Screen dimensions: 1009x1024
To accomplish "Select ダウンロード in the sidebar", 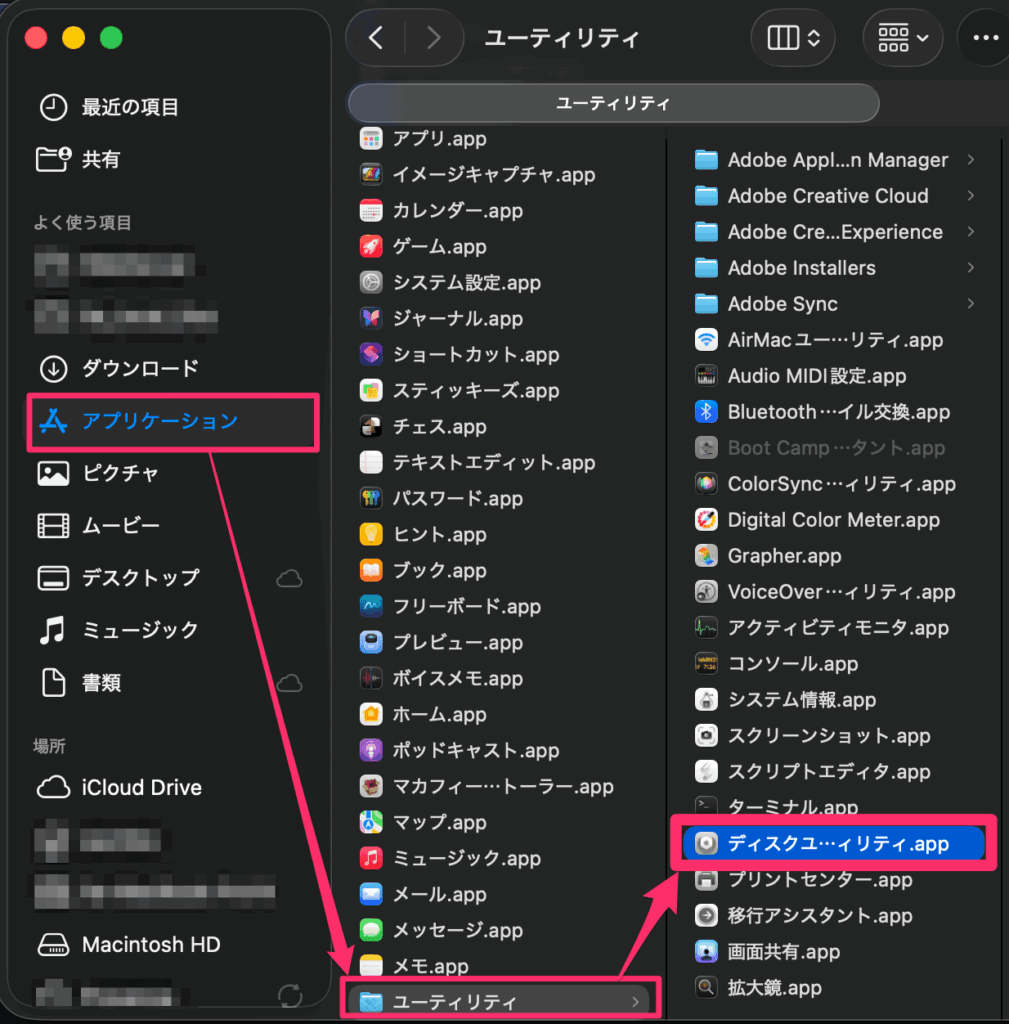I will click(x=140, y=368).
